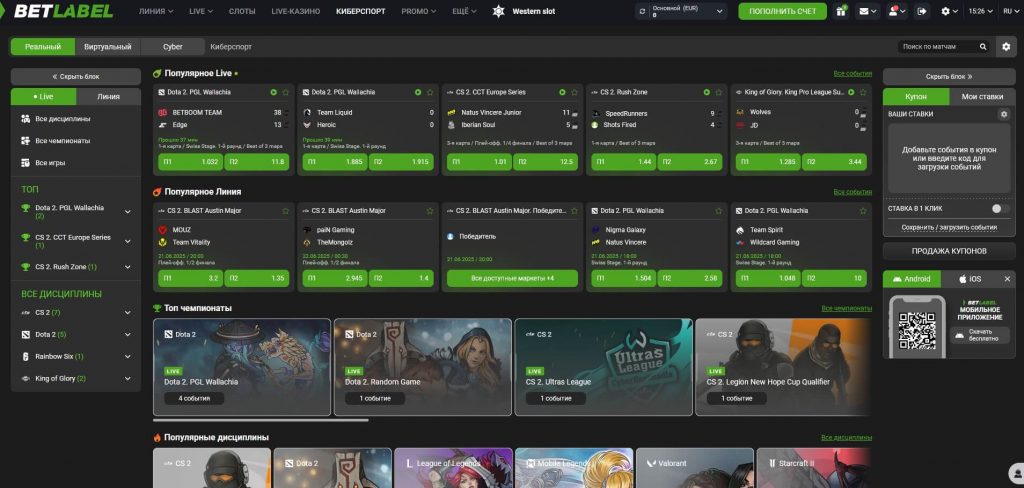1024x488 pixels.
Task: Expand King of Glory (2) discipline
Action: pyautogui.click(x=127, y=378)
